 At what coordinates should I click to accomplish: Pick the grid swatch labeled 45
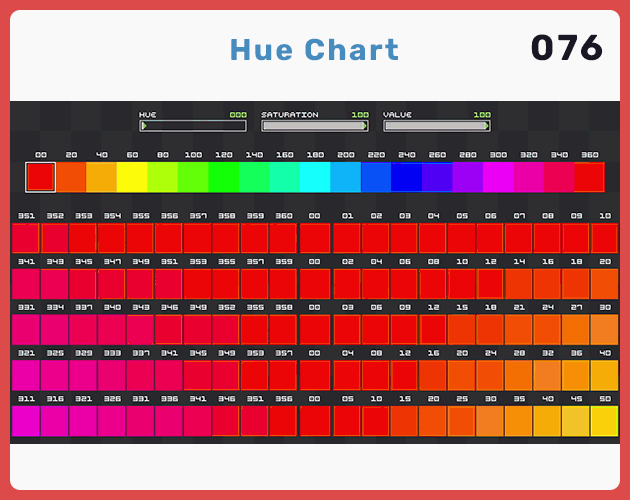click(576, 421)
